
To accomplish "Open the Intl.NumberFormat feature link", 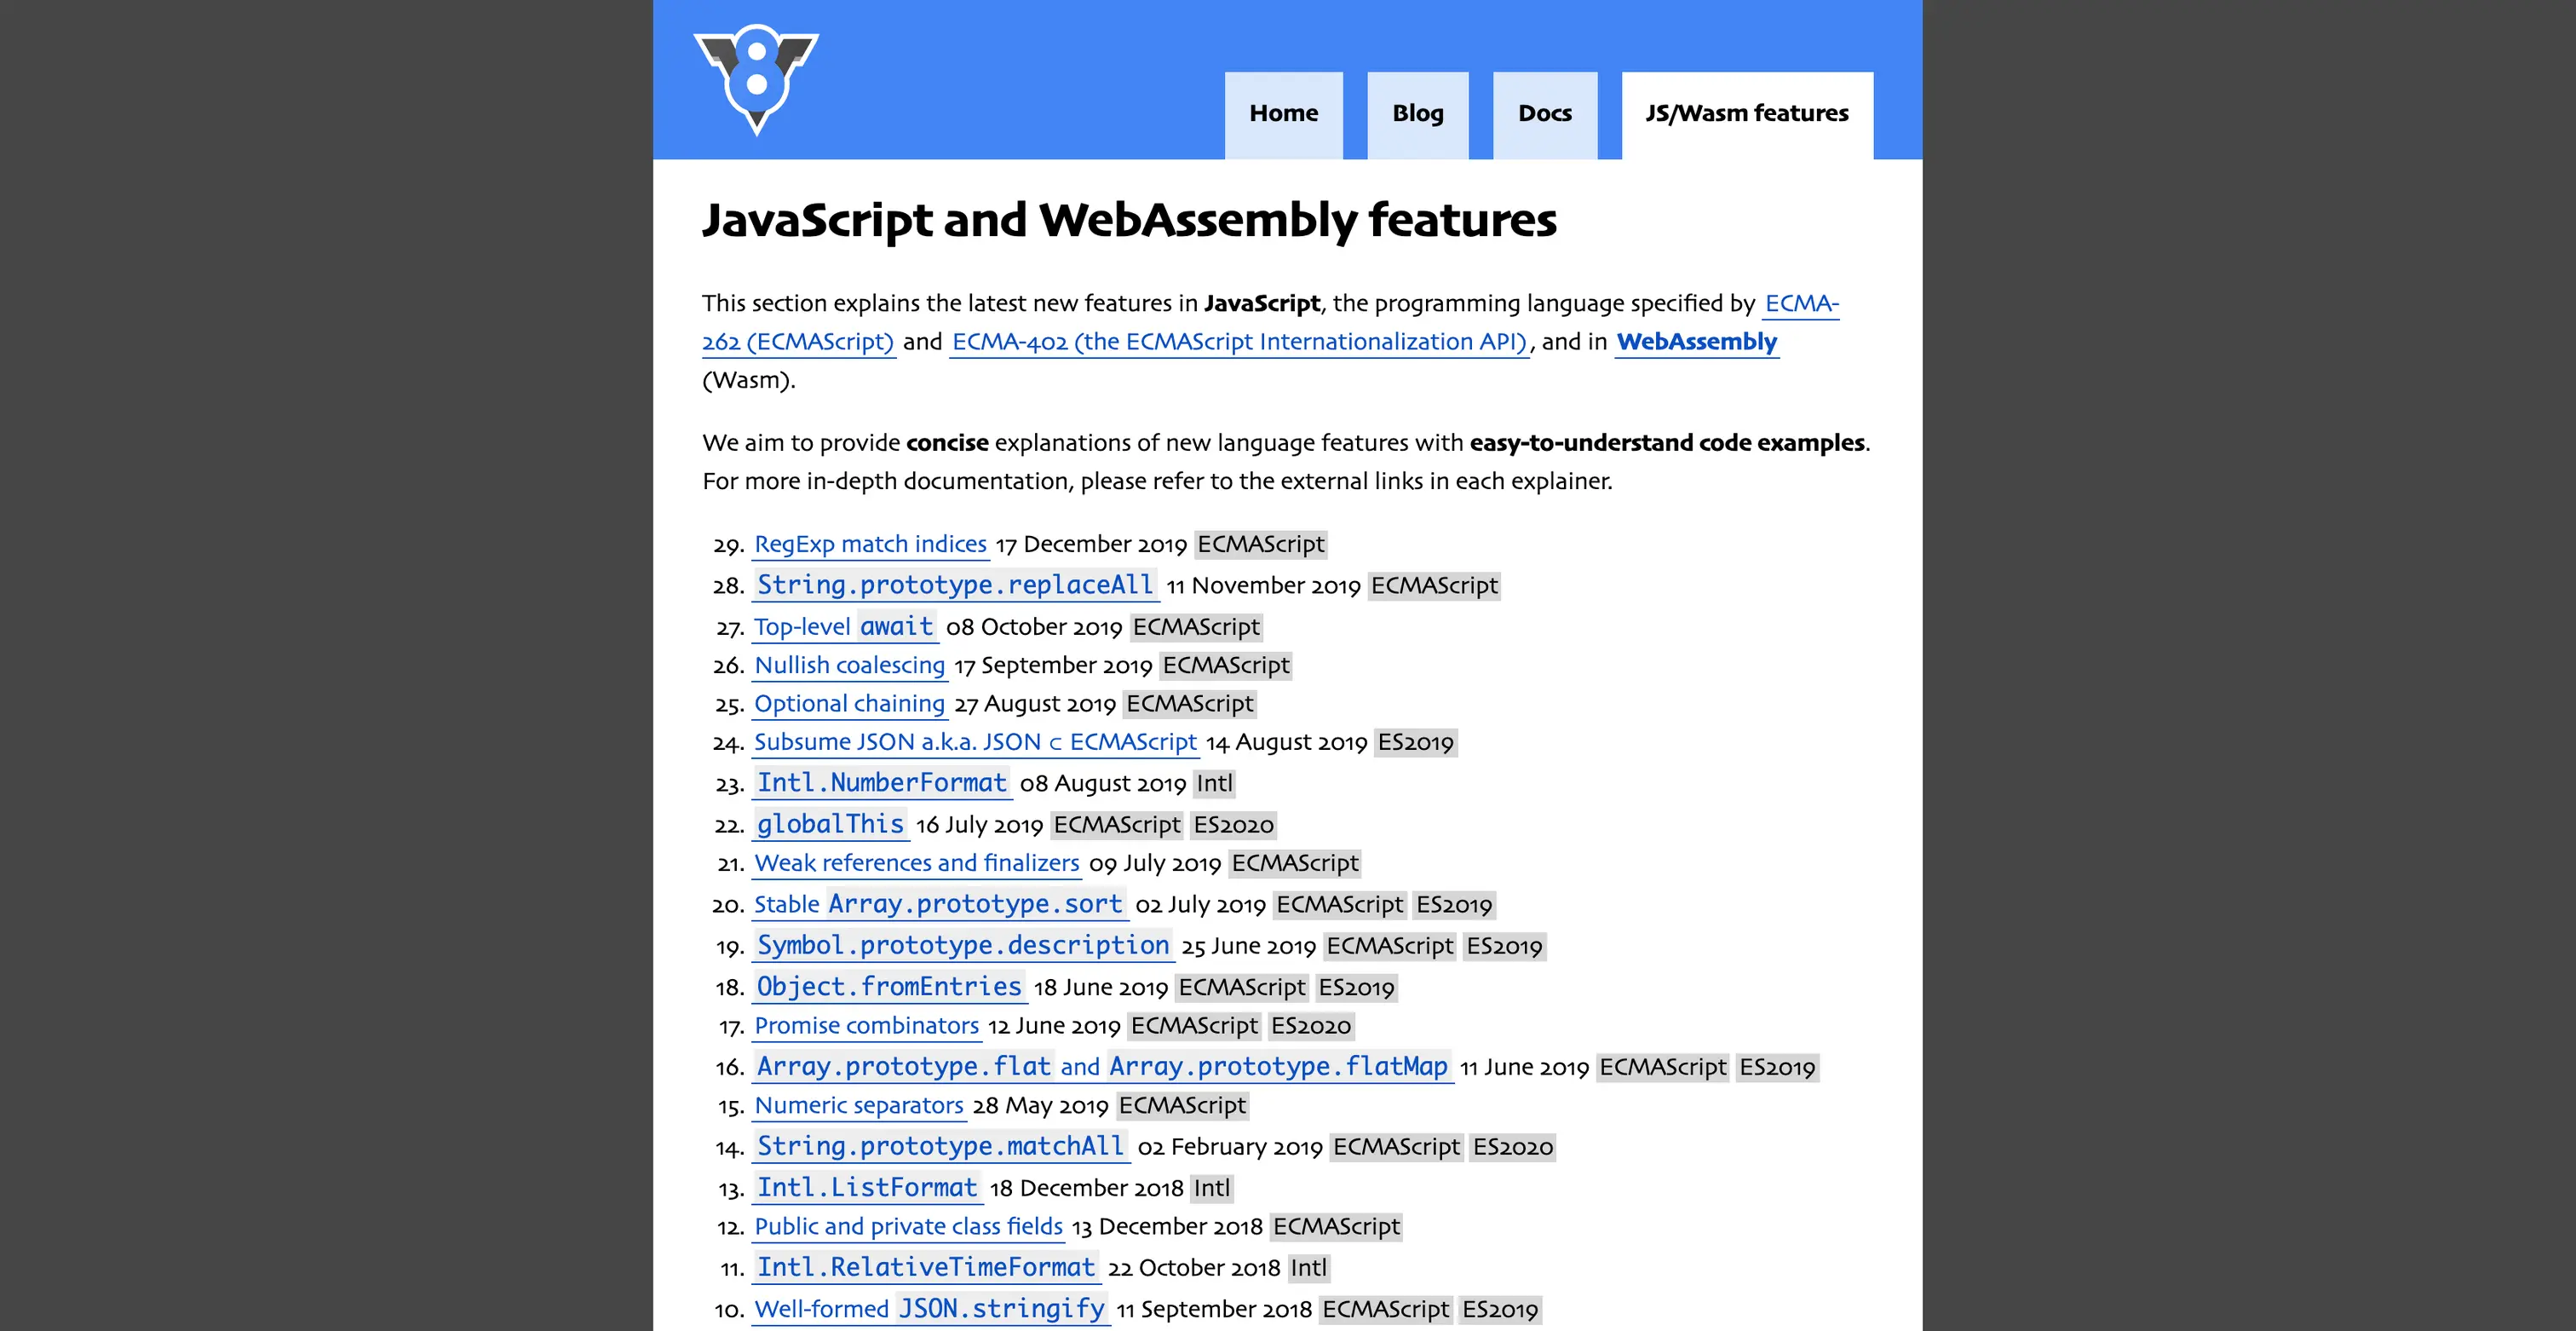I will pos(881,783).
